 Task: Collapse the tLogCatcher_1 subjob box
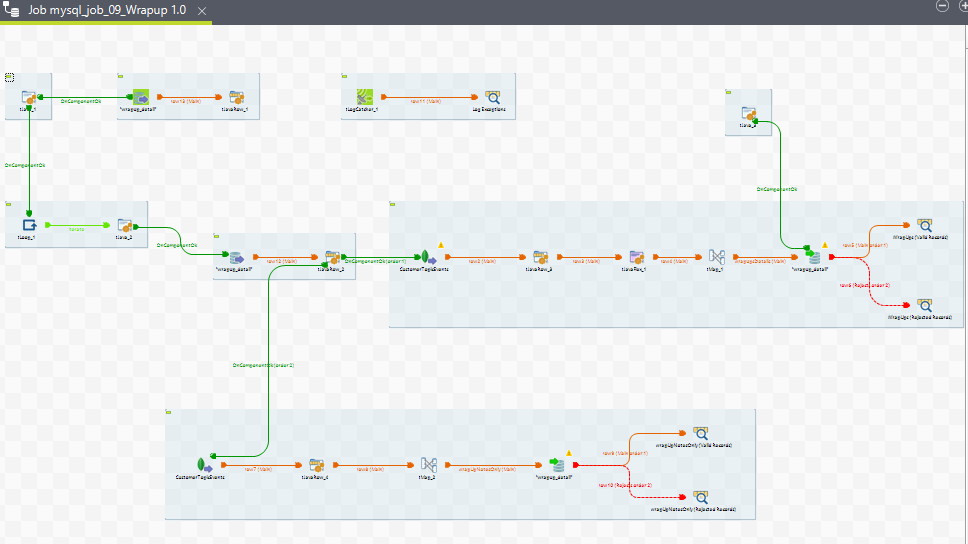click(x=344, y=76)
